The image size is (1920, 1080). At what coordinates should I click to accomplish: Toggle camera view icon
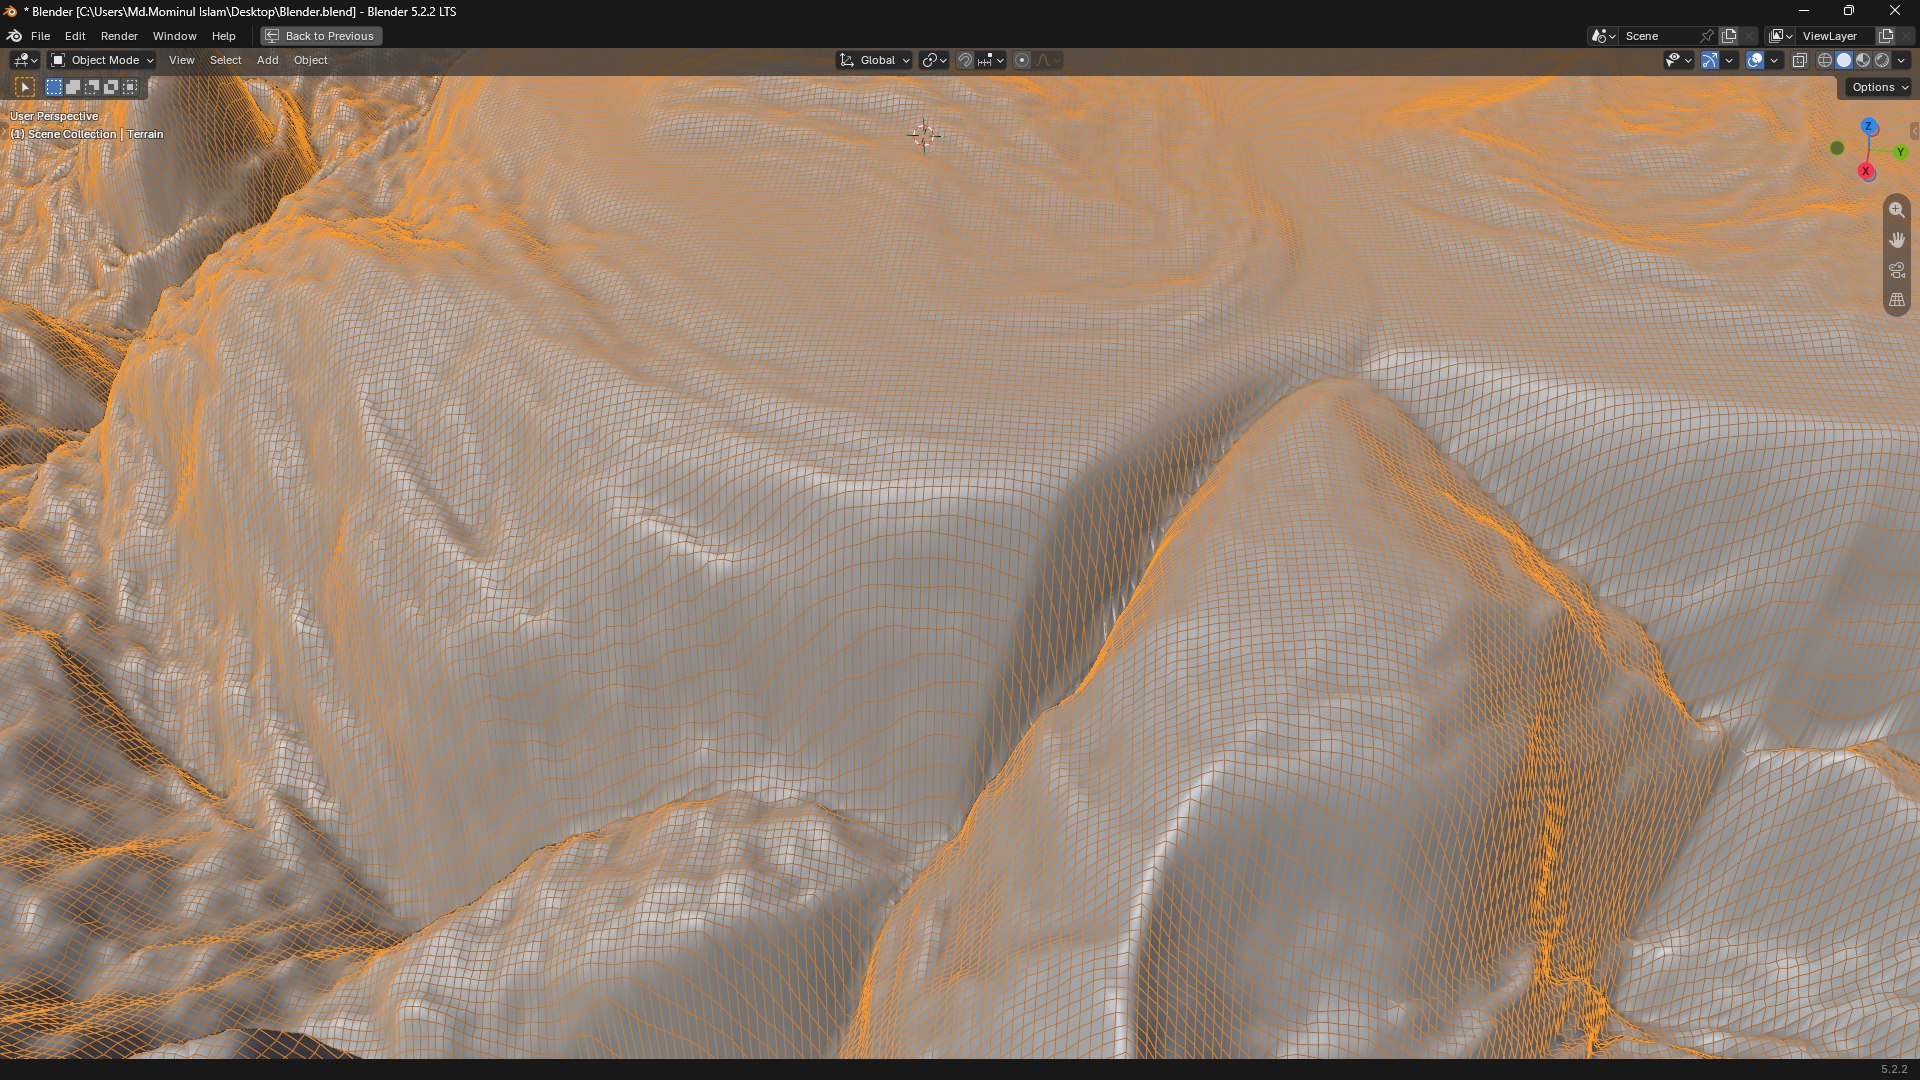1896,270
